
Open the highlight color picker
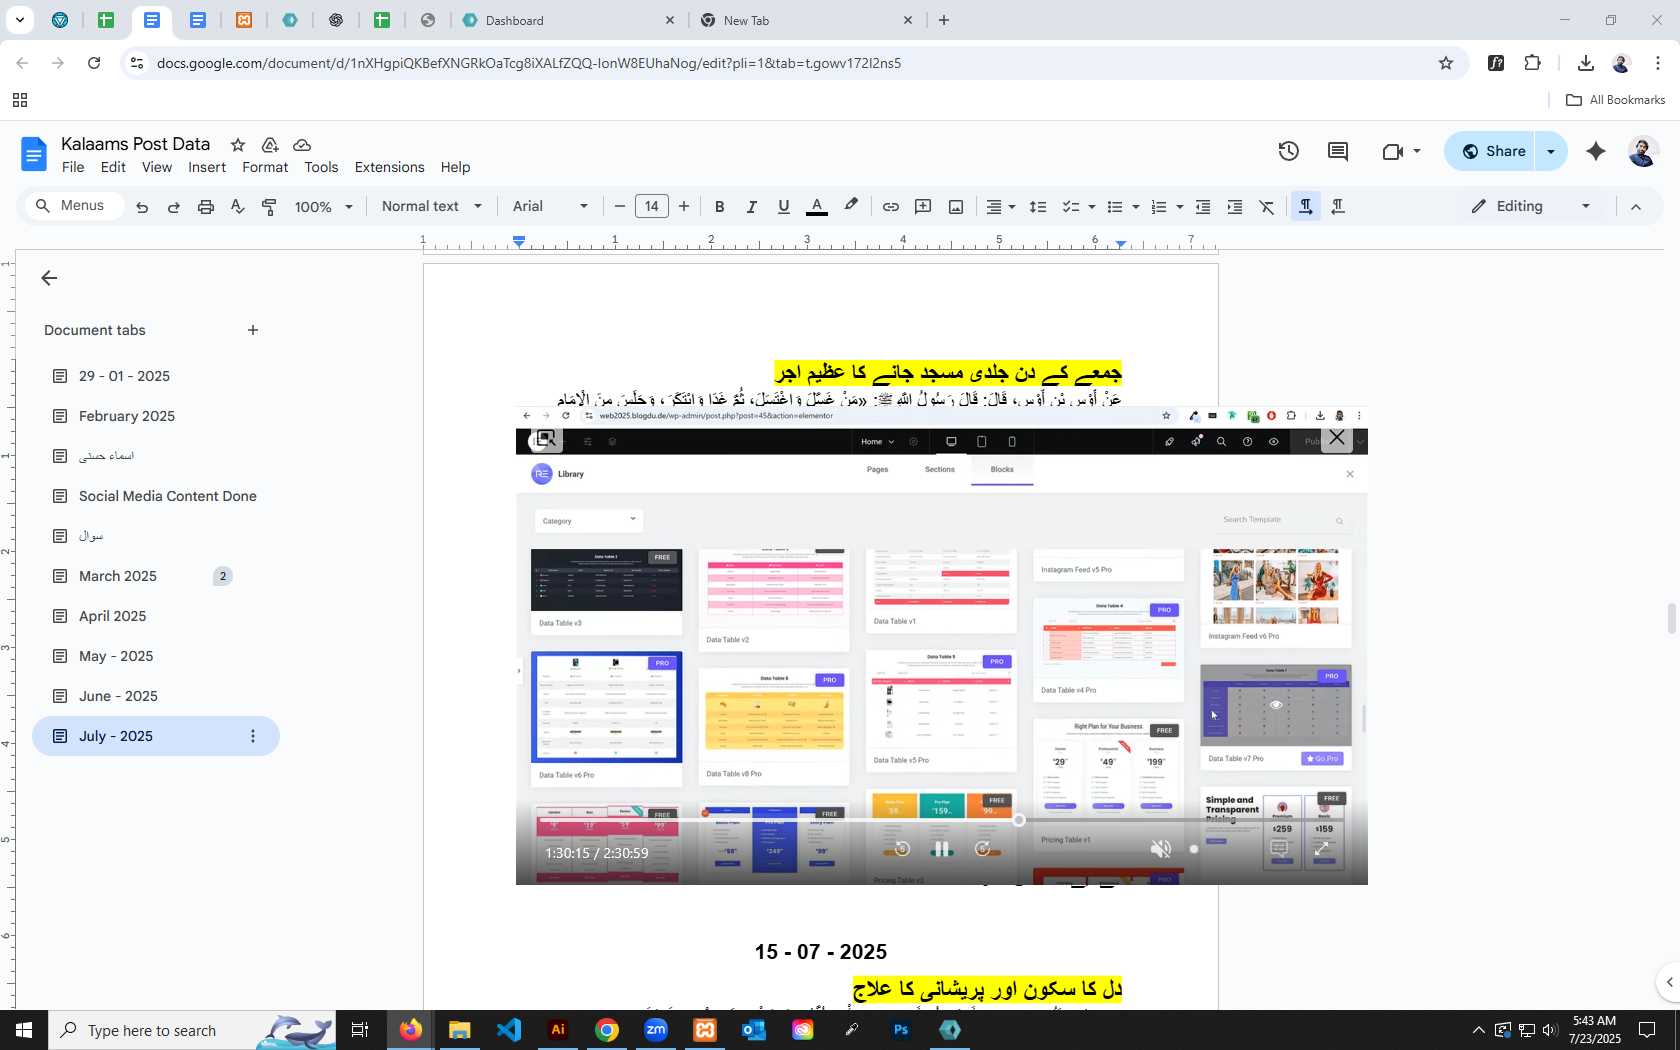851,206
